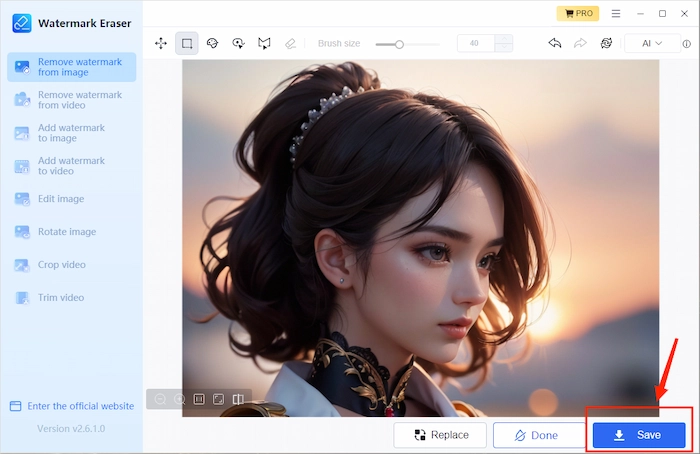Select the Move/pan tool
The height and width of the screenshot is (454, 700).
point(160,44)
